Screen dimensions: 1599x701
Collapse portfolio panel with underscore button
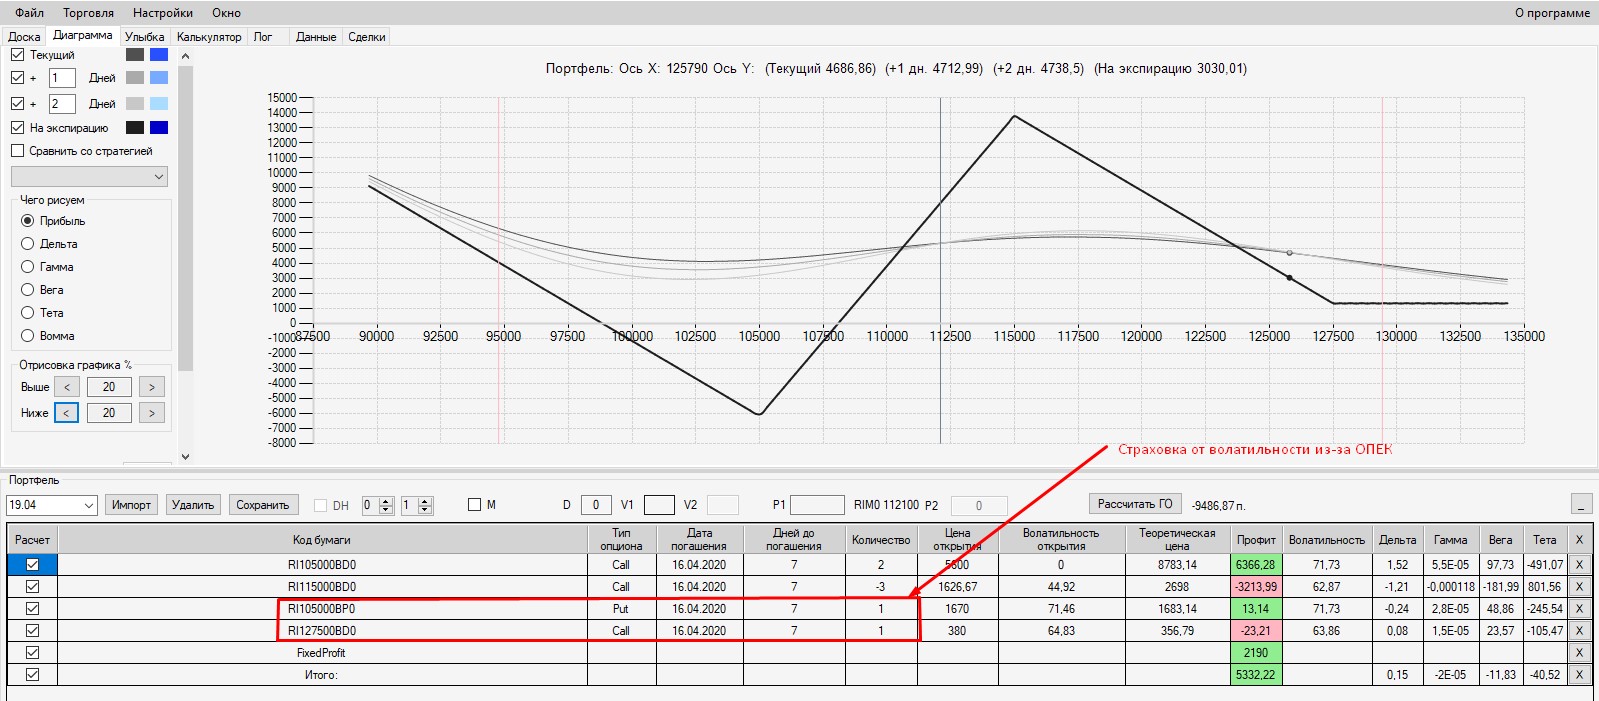(x=1581, y=503)
